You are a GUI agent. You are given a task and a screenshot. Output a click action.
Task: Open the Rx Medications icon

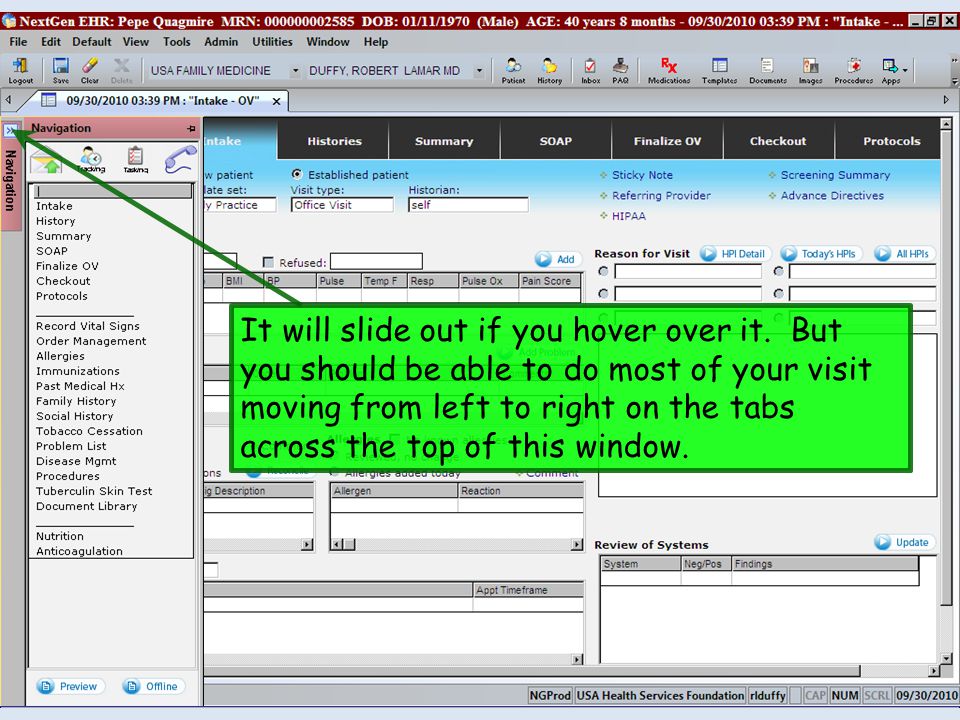(x=669, y=71)
